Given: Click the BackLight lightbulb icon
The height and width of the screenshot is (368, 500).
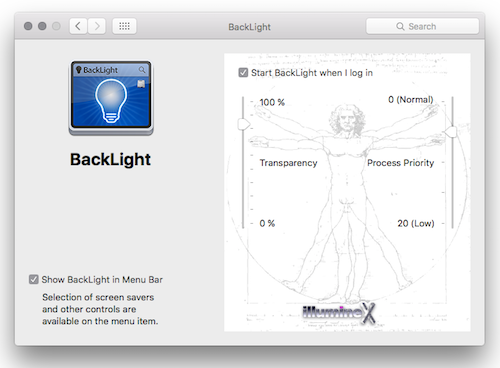Looking at the screenshot, I should tap(111, 98).
